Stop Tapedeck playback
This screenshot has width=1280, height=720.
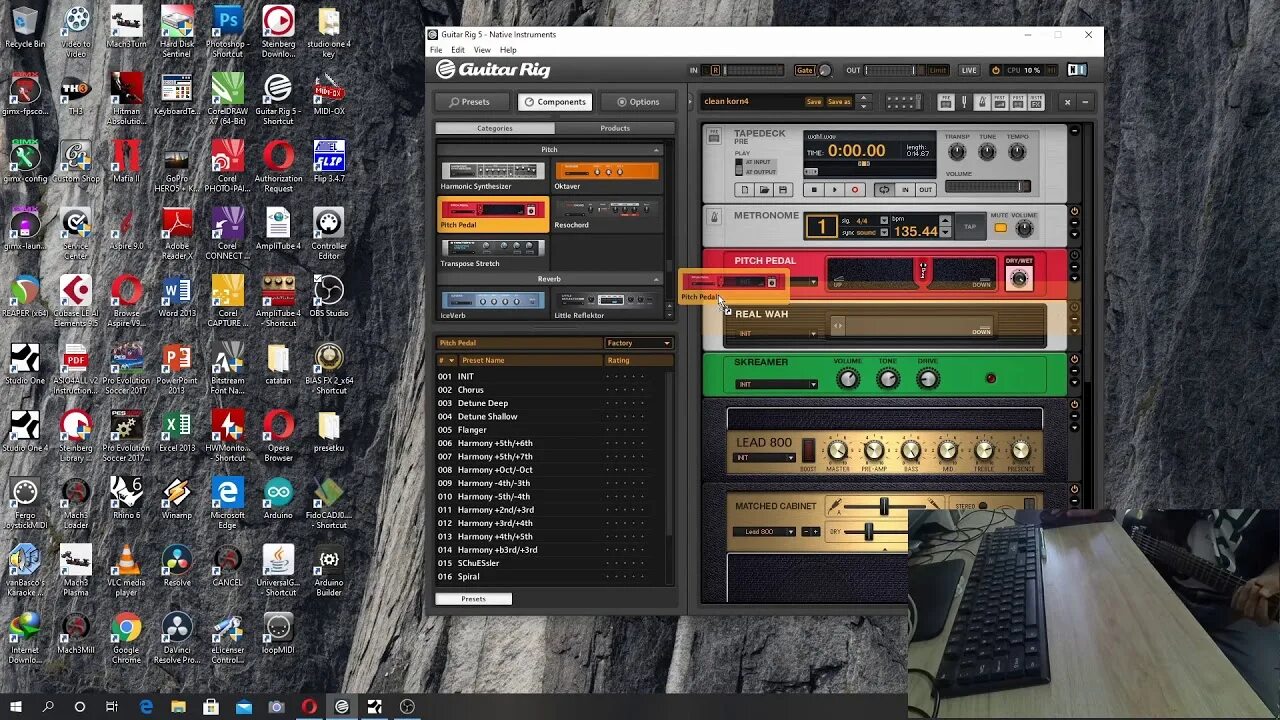click(814, 190)
